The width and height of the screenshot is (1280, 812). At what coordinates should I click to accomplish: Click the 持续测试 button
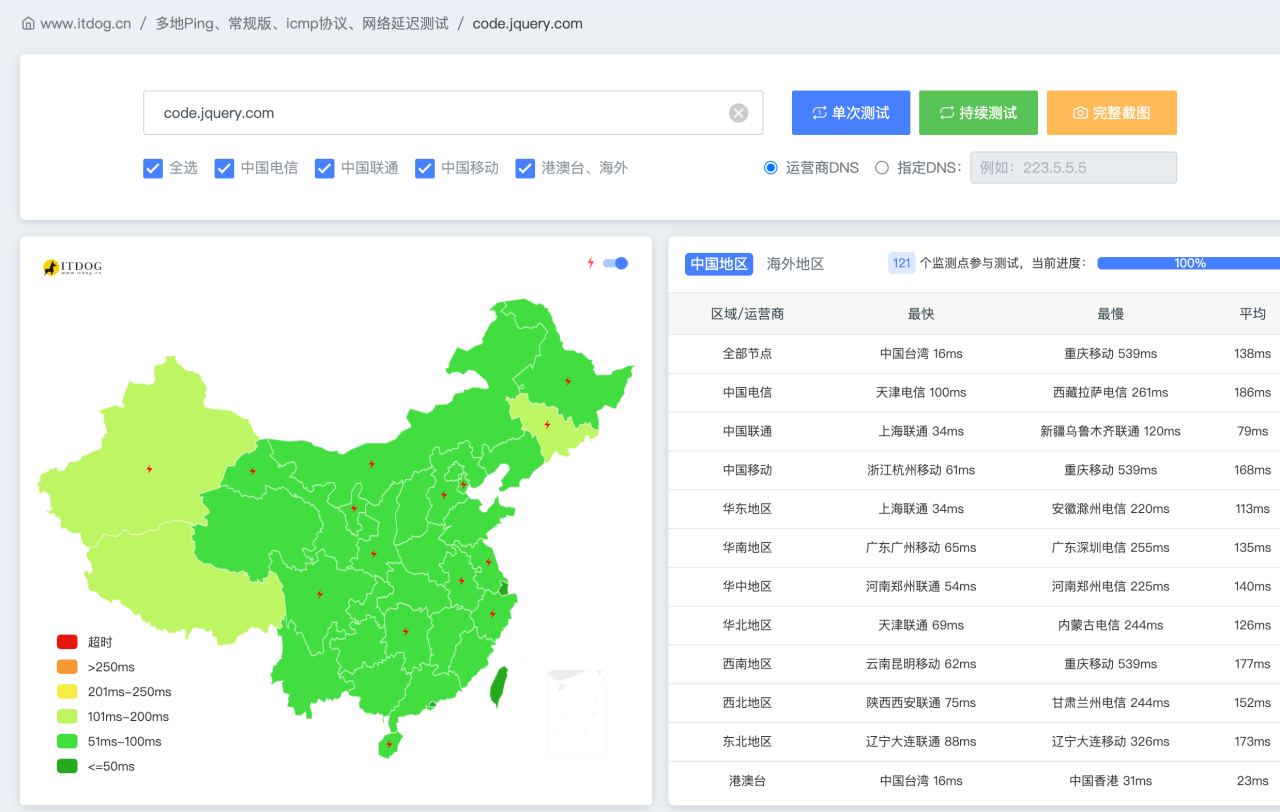point(978,113)
